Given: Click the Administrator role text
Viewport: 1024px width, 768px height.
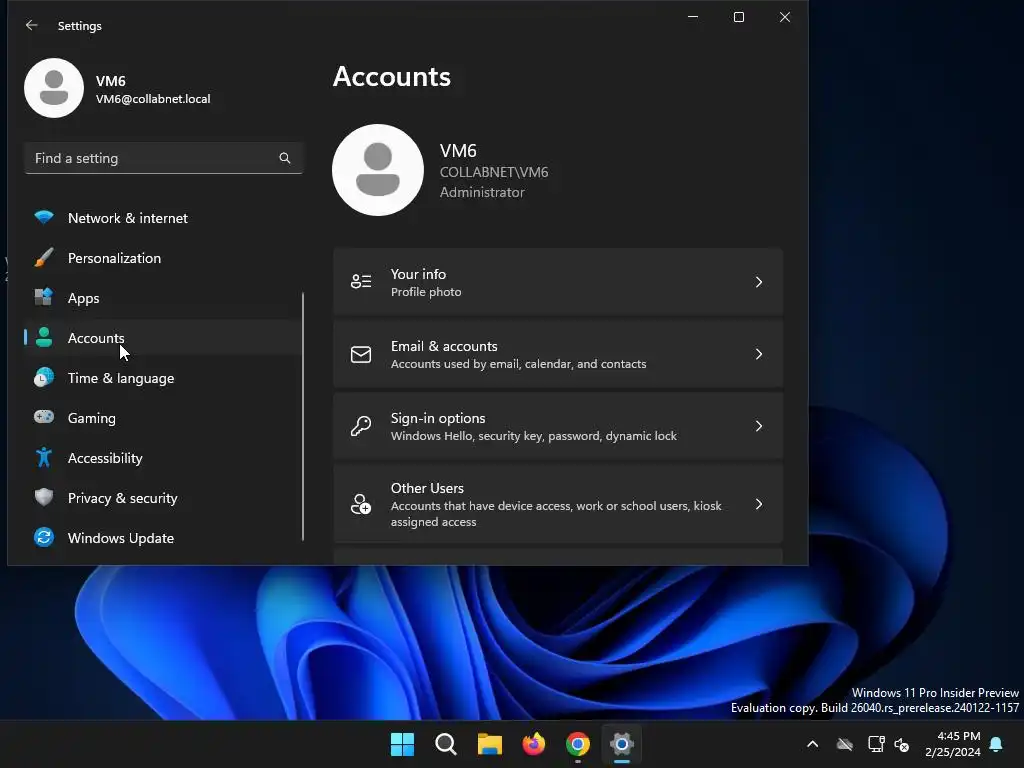Looking at the screenshot, I should point(482,192).
